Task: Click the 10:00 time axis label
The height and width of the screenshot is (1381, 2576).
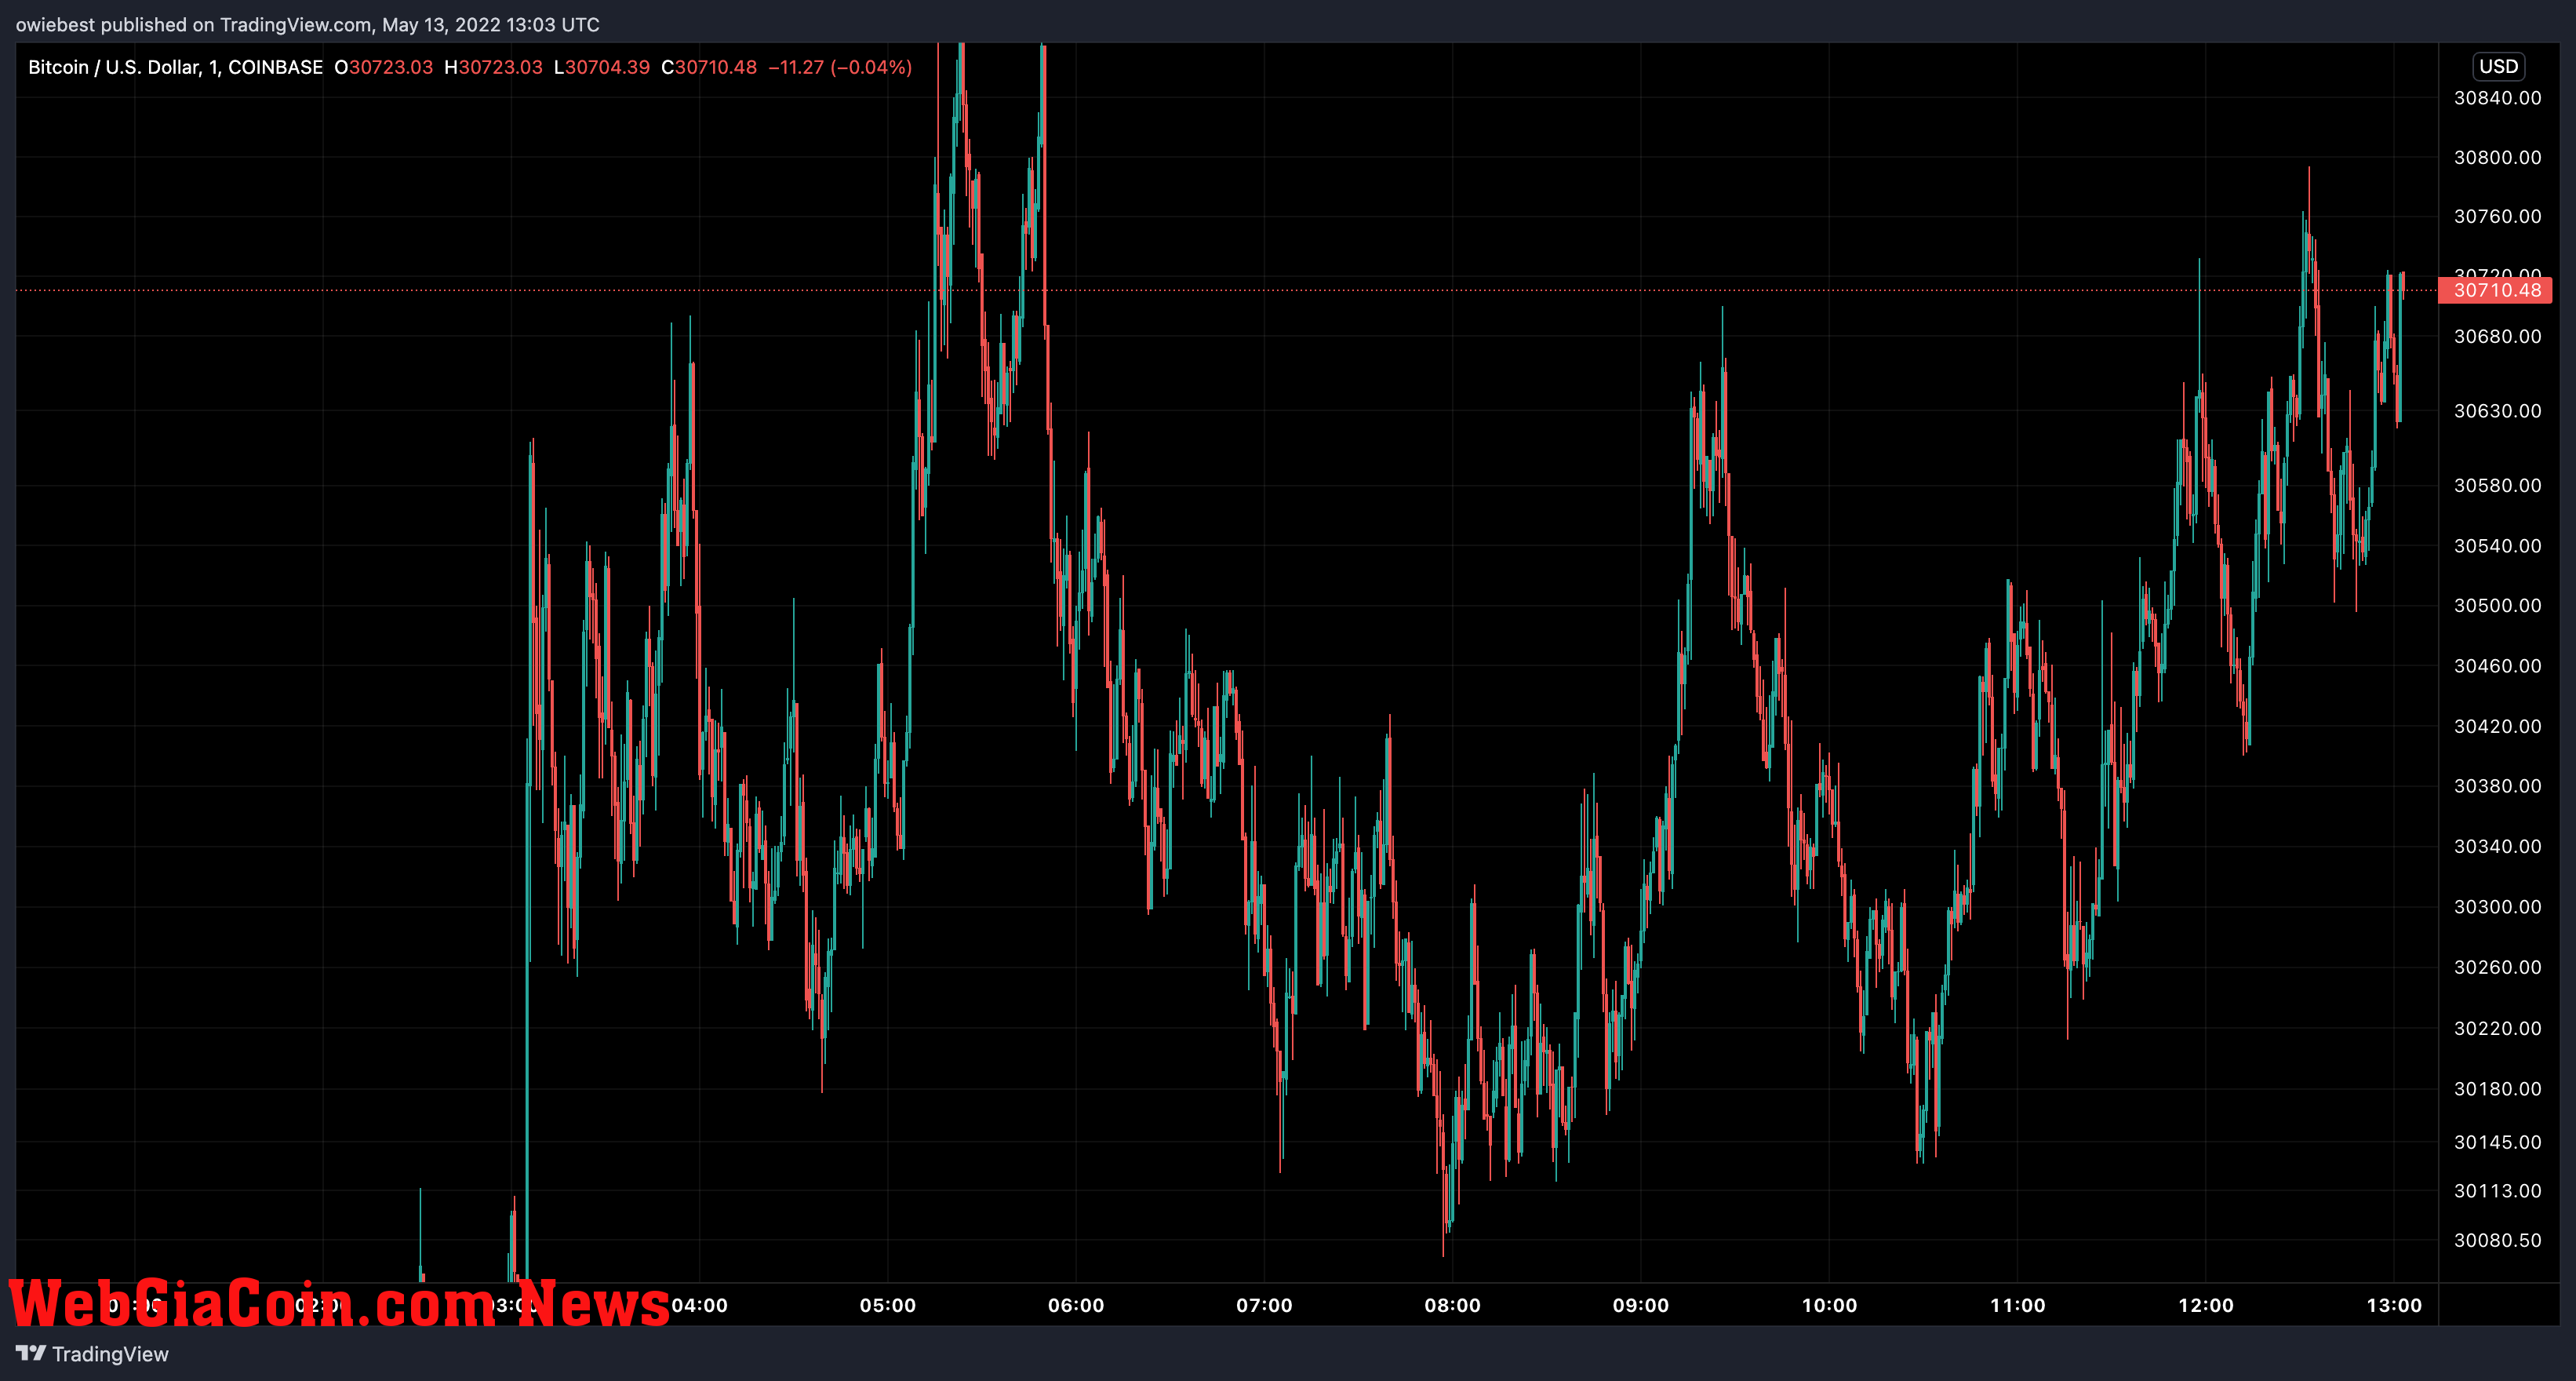Action: click(1829, 1305)
